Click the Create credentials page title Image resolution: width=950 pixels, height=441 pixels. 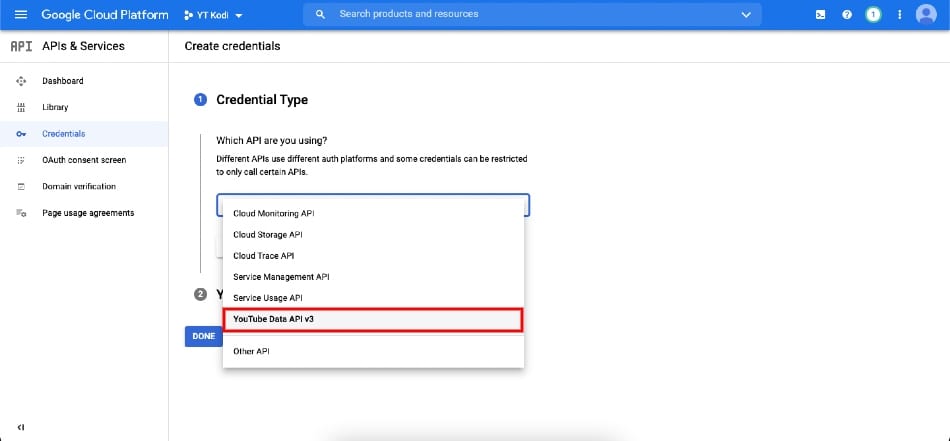[x=232, y=46]
